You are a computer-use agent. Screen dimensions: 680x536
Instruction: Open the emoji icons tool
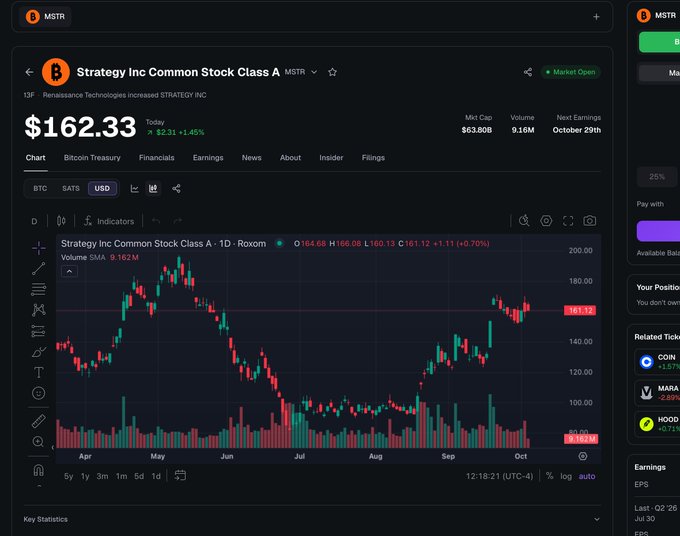(39, 393)
